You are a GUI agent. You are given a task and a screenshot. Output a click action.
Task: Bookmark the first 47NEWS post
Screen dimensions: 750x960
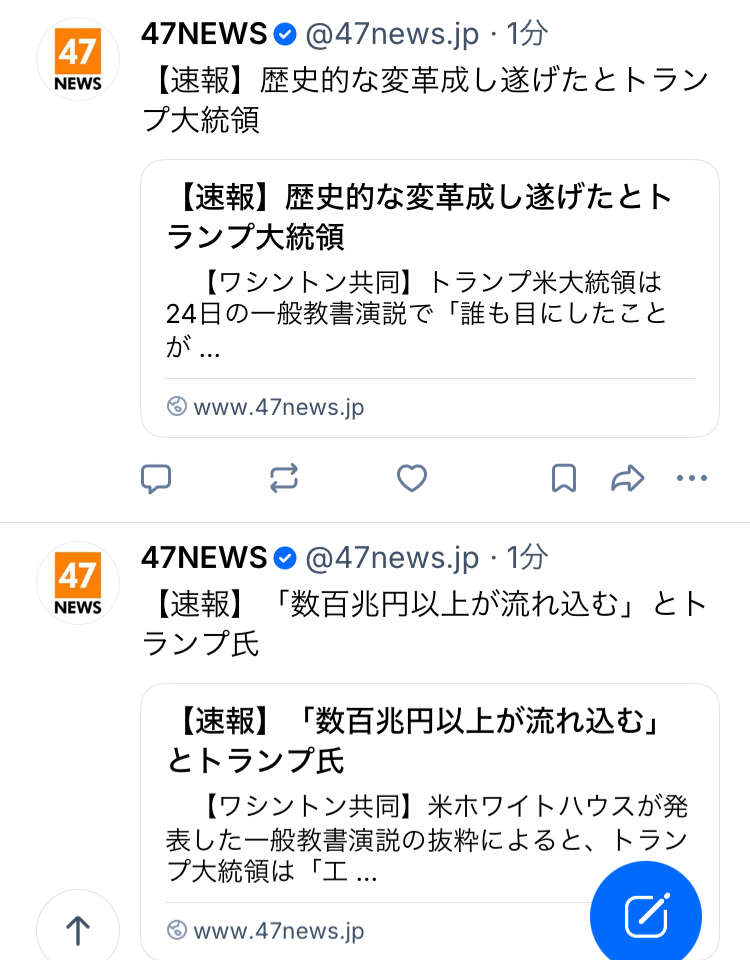(x=564, y=478)
